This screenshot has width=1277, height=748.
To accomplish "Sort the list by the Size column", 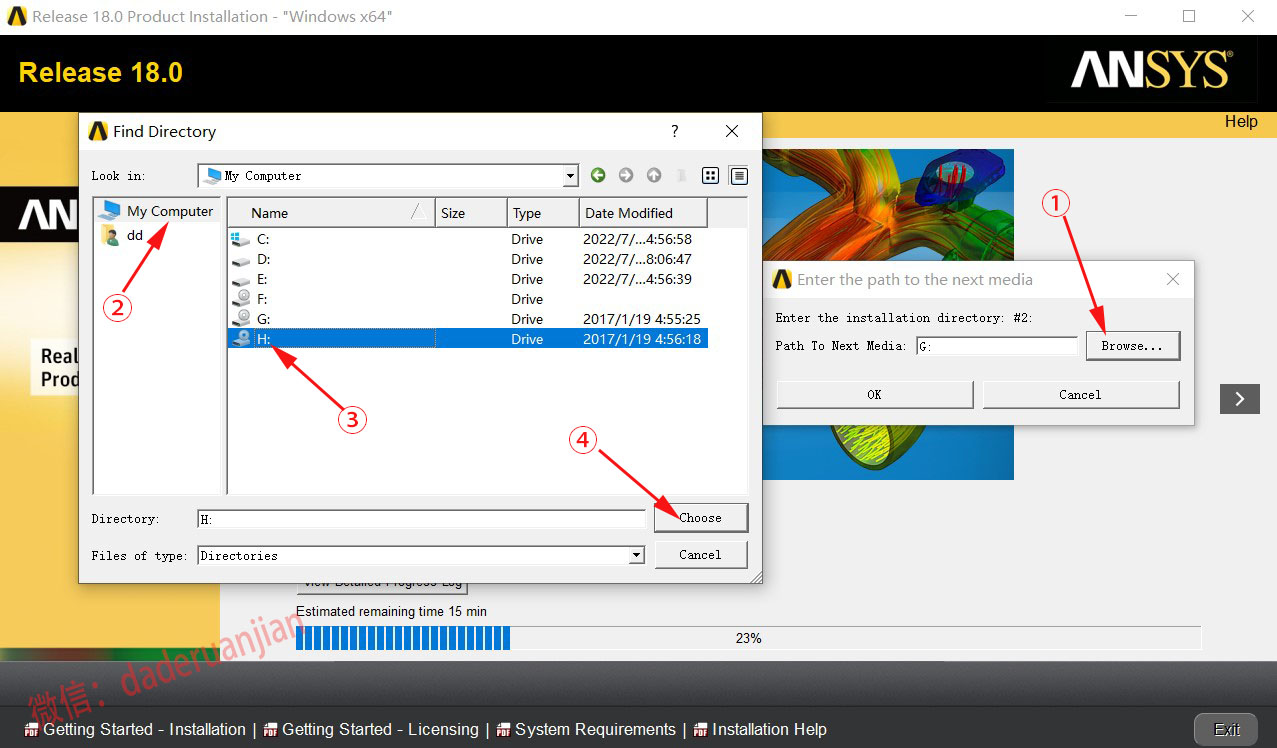I will point(471,213).
